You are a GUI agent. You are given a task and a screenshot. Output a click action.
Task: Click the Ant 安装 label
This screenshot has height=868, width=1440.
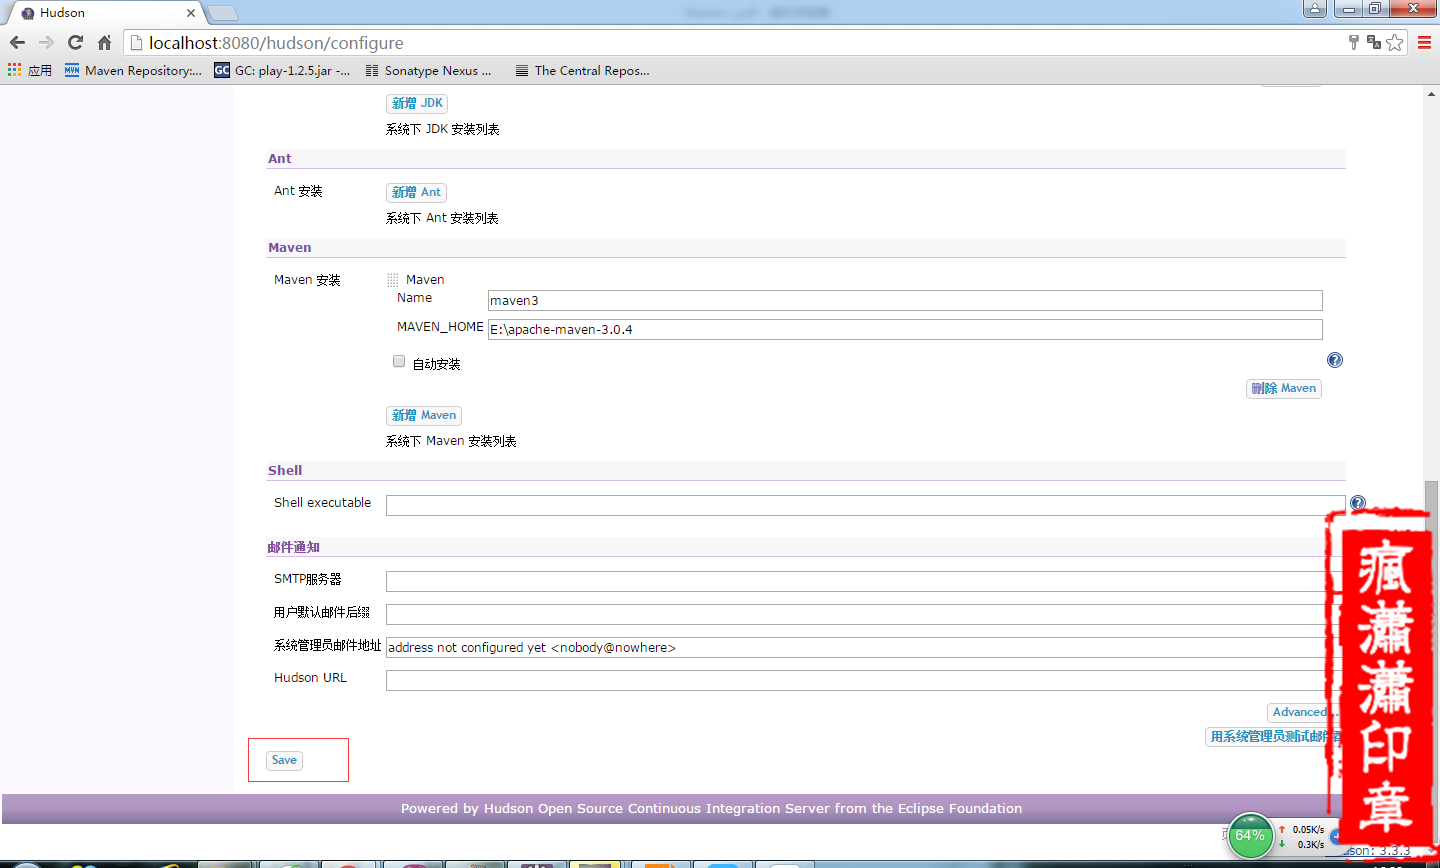tap(298, 192)
